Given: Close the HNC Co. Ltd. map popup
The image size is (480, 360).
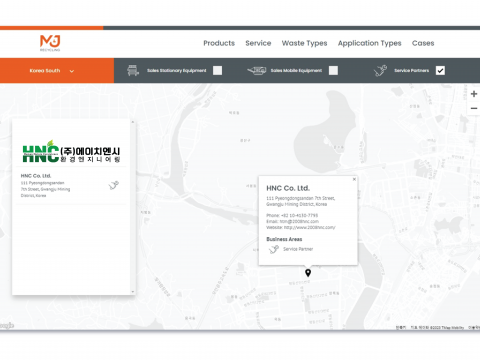Looking at the screenshot, I should [354, 179].
